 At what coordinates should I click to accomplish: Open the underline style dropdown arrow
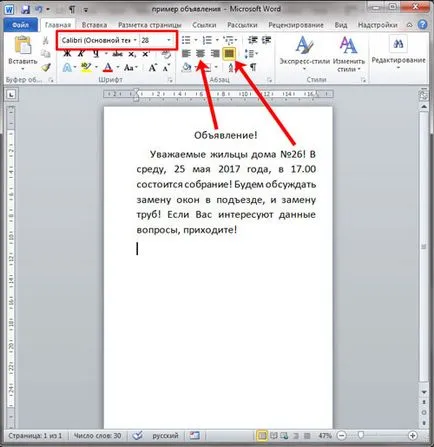click(106, 54)
